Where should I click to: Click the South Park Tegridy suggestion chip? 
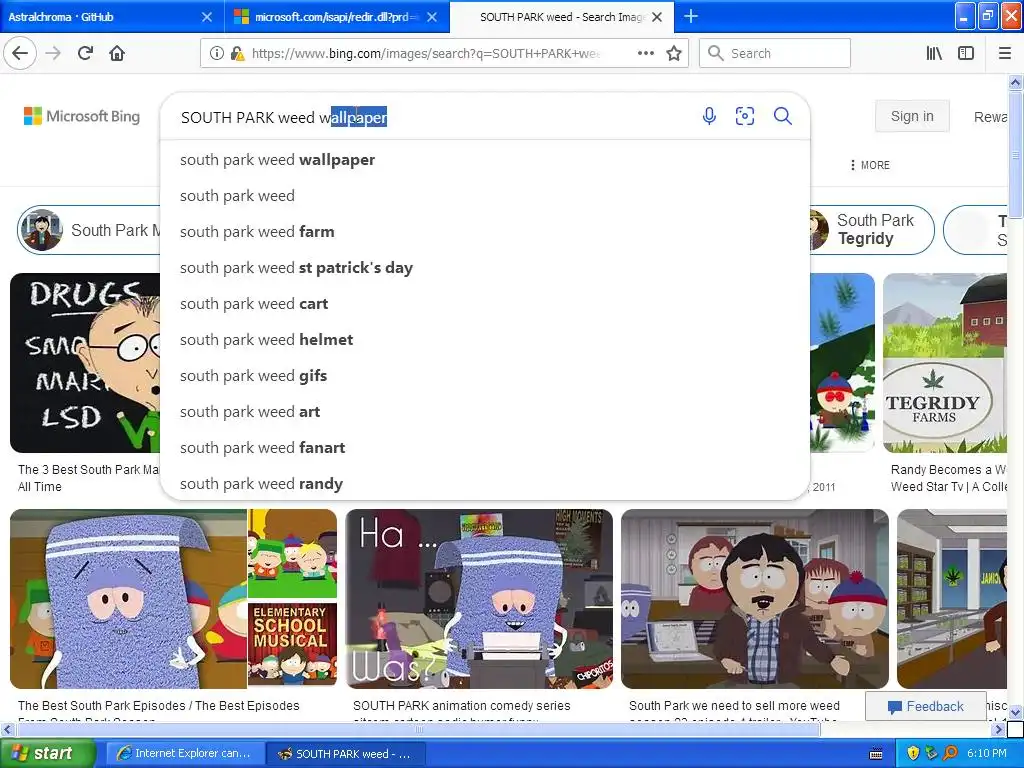click(871, 230)
